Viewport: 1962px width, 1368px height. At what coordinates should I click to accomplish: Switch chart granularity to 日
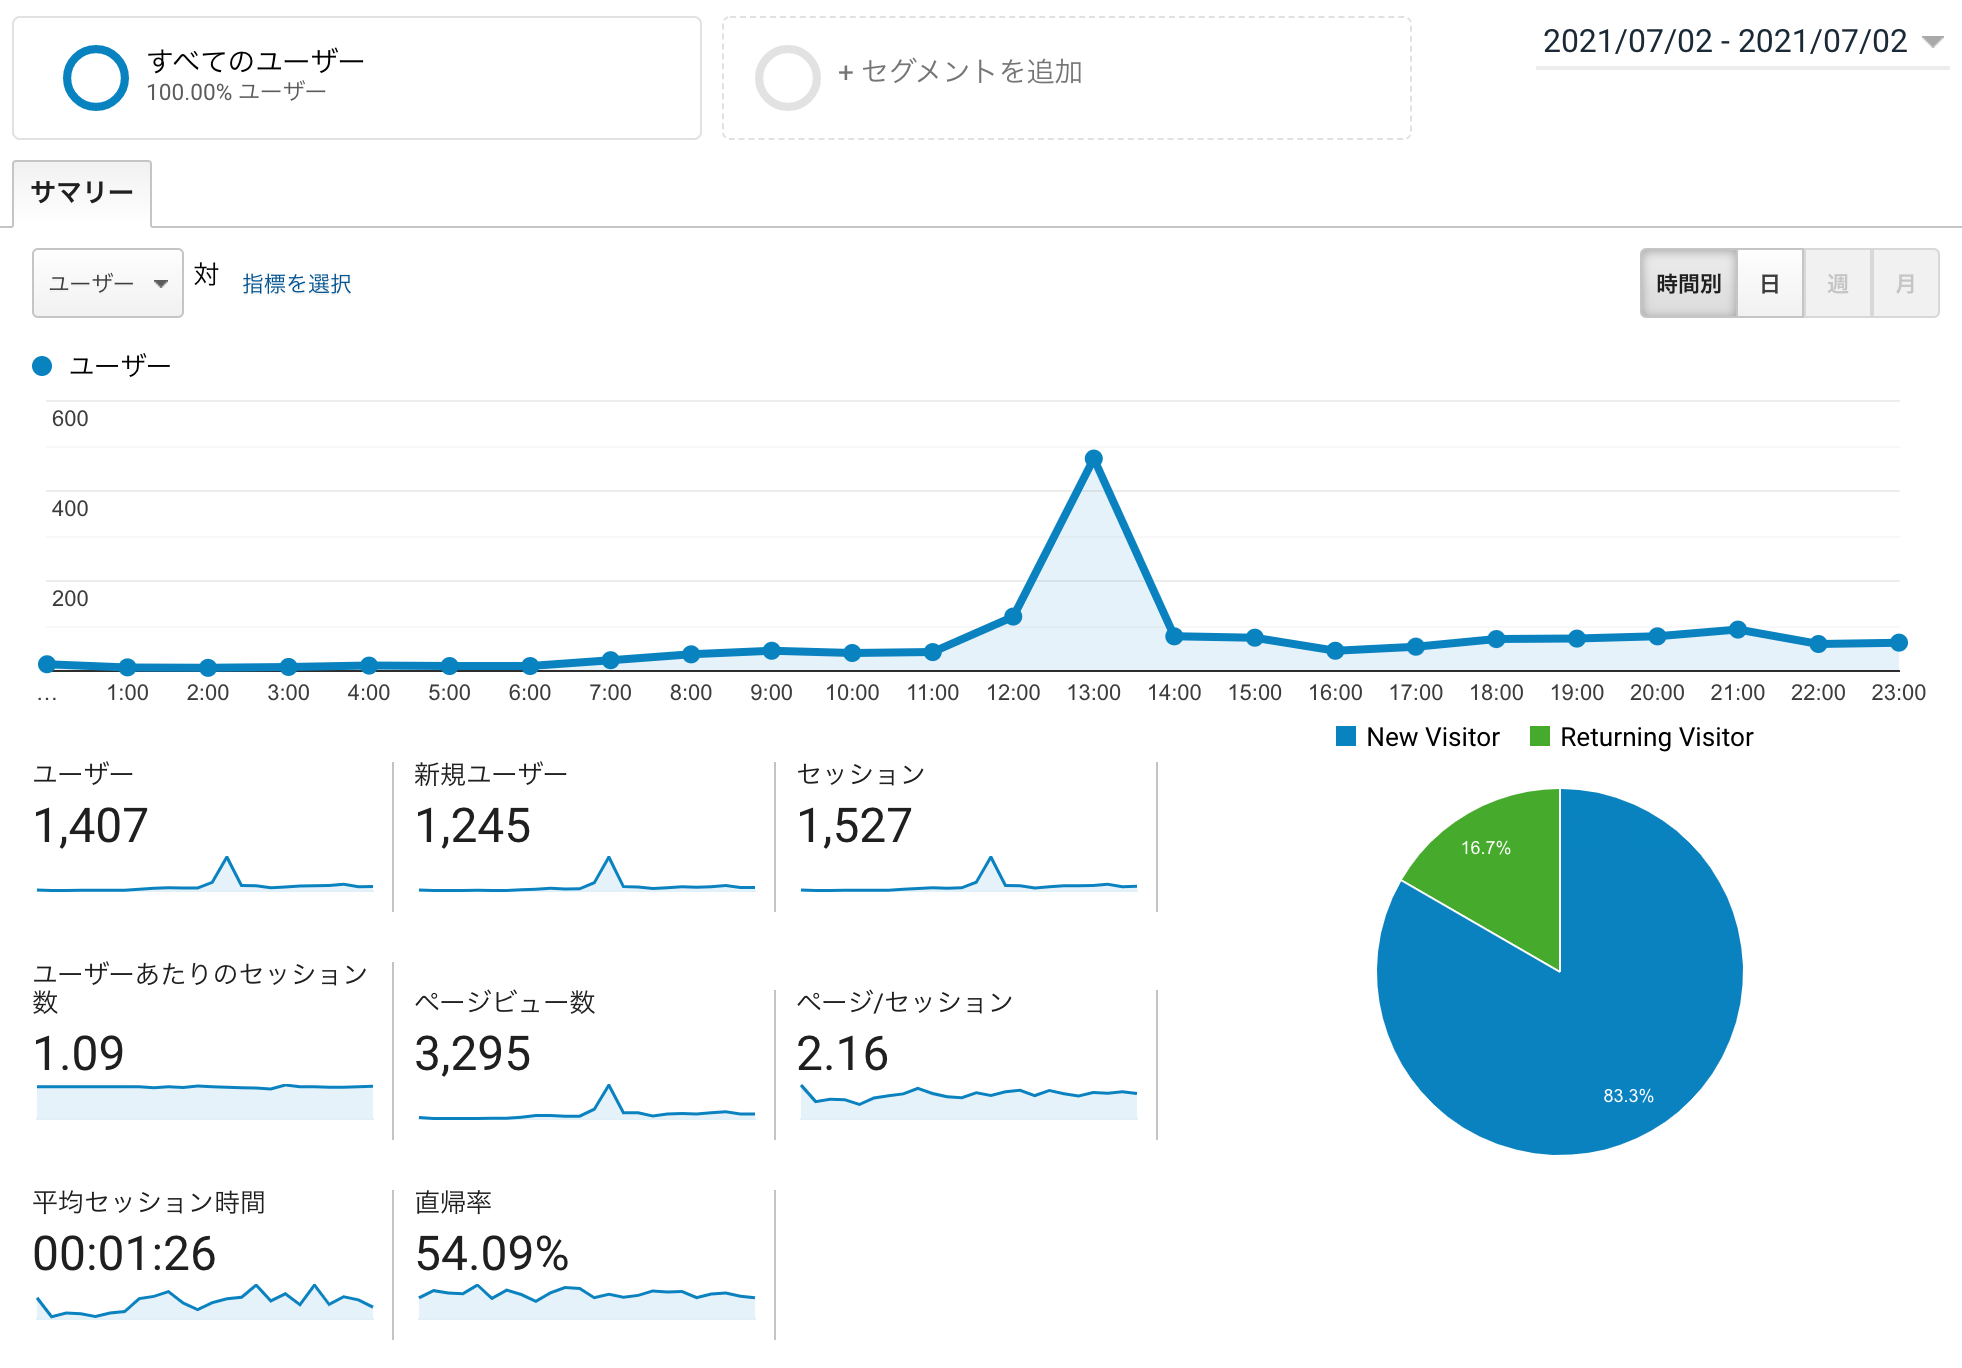[1769, 284]
